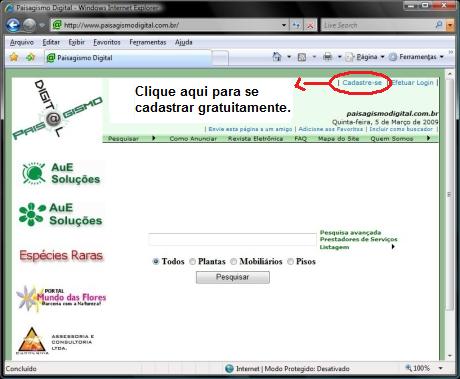The height and width of the screenshot is (379, 460).
Task: Select the Plantas radio button
Action: [192, 262]
